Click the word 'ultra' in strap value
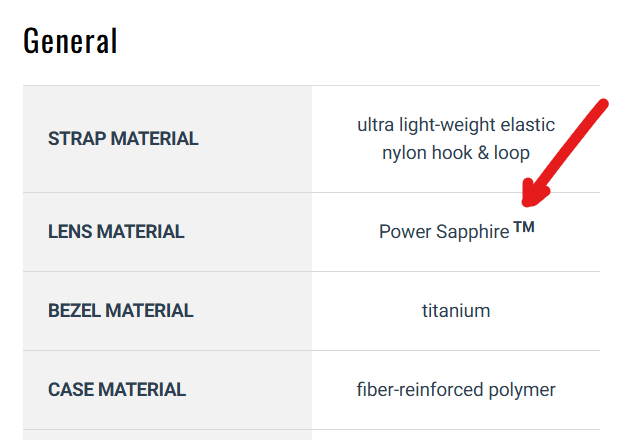Image resolution: width=639 pixels, height=440 pixels. (x=377, y=125)
